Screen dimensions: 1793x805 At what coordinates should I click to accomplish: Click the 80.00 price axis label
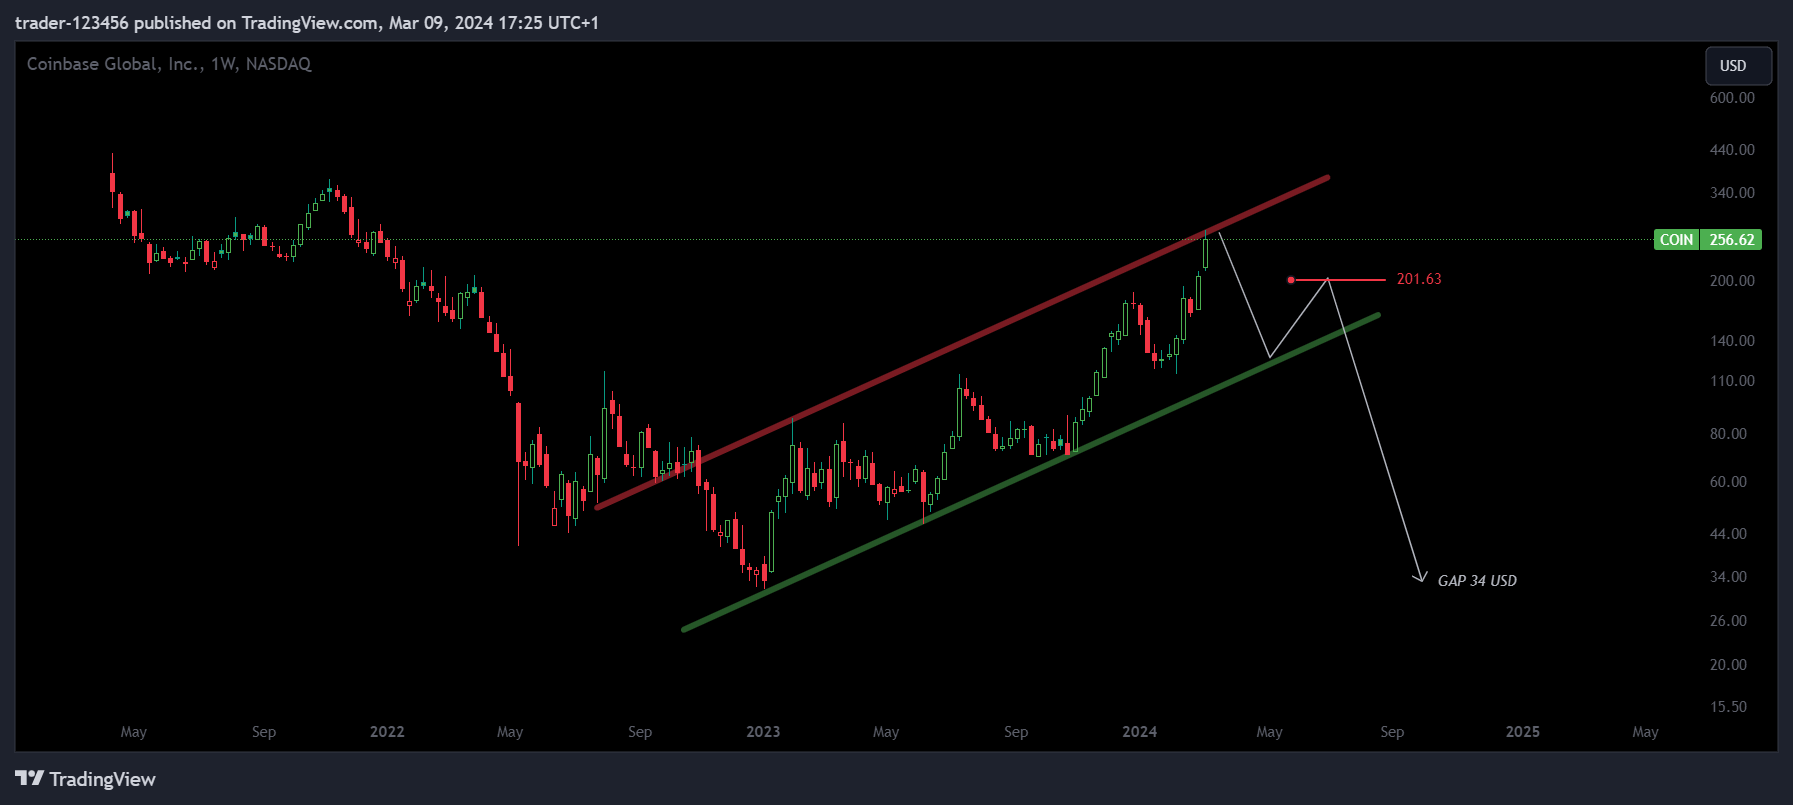pyautogui.click(x=1728, y=434)
